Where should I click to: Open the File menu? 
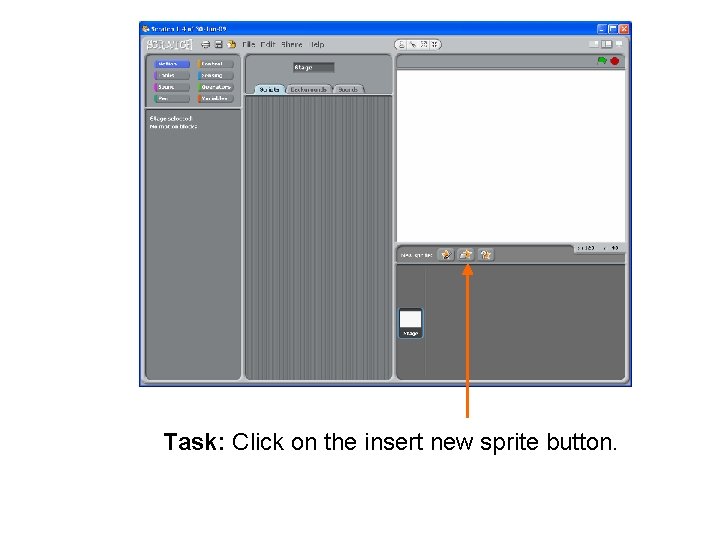[248, 45]
